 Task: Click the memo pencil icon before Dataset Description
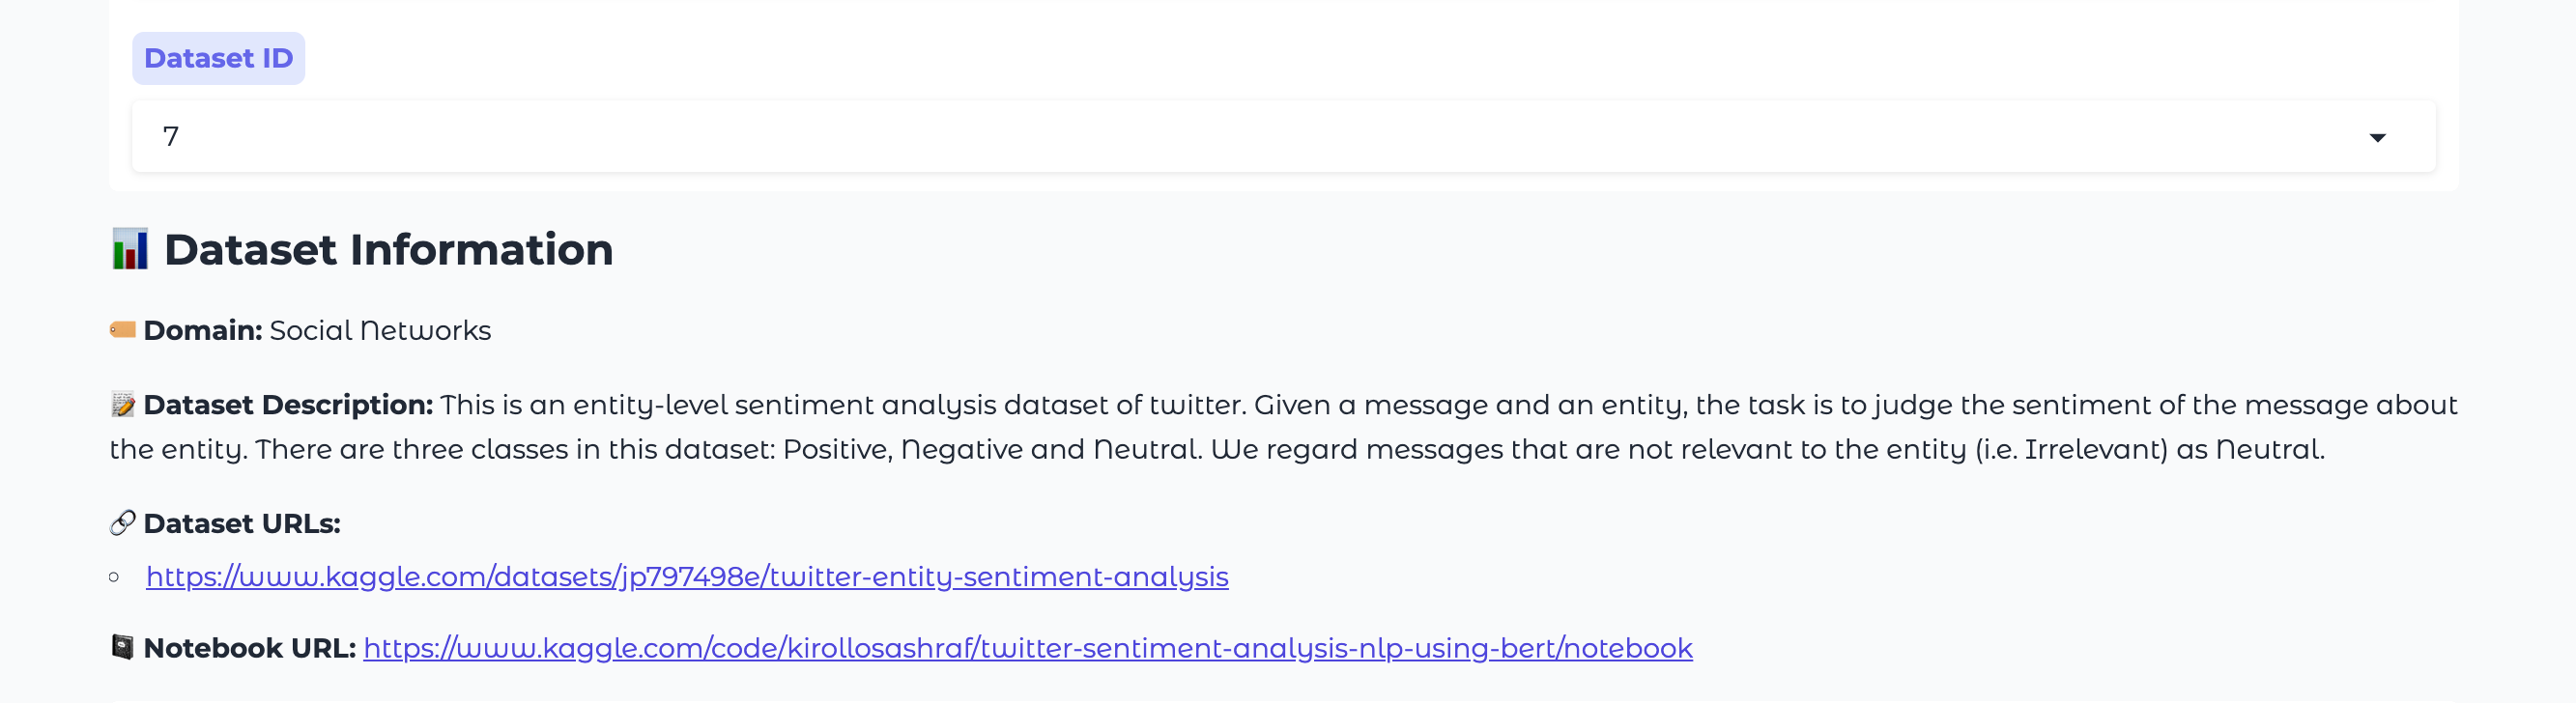pos(123,405)
